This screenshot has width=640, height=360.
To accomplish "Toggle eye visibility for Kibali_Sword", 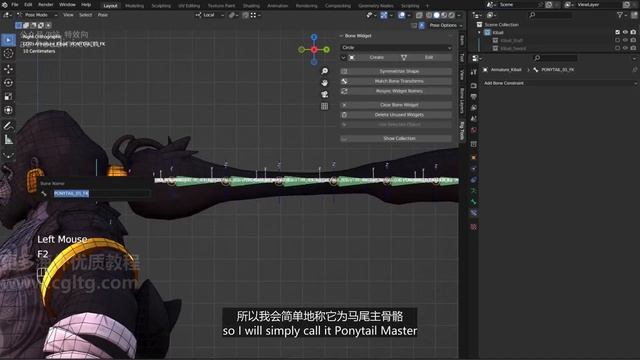I will (625, 48).
